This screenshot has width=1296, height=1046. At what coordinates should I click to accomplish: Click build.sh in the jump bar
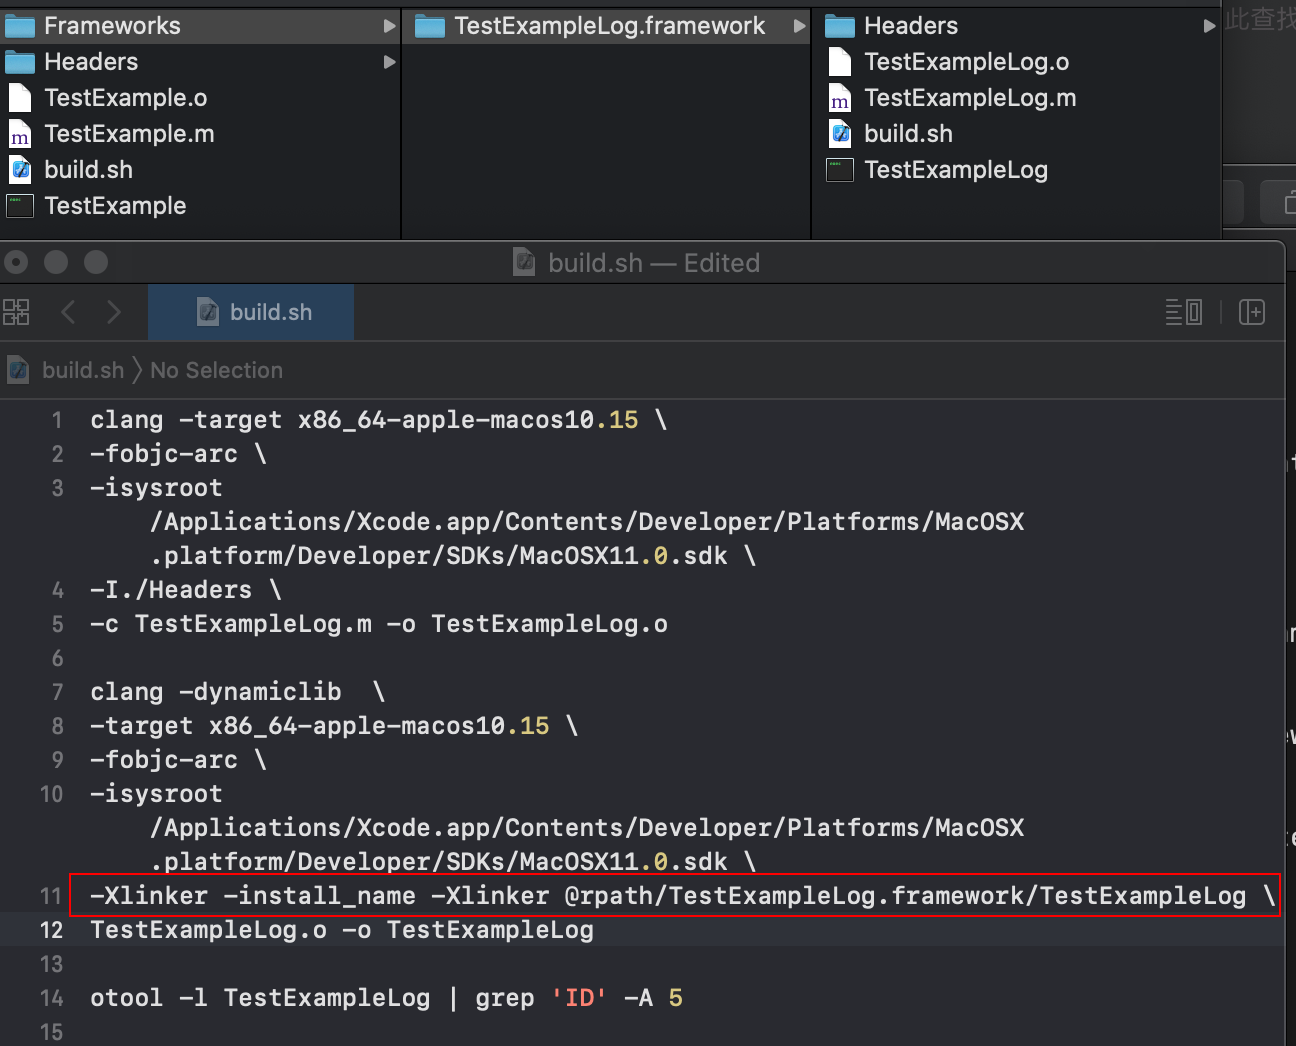point(83,370)
